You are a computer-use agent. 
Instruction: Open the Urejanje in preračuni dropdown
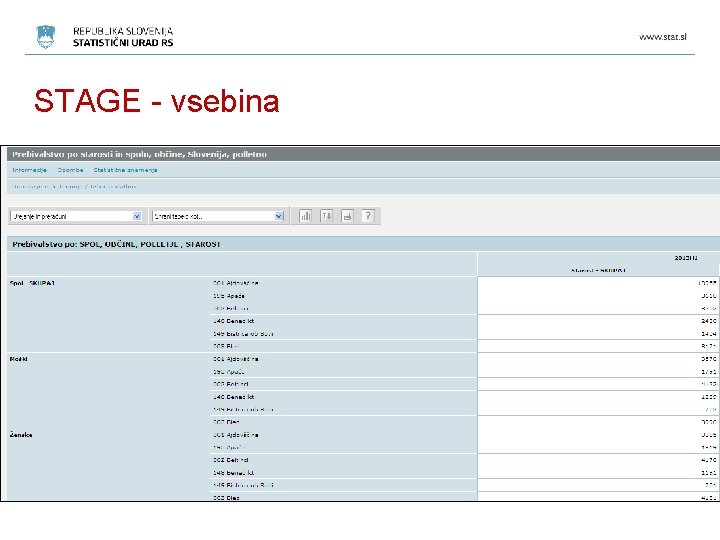[x=76, y=216]
